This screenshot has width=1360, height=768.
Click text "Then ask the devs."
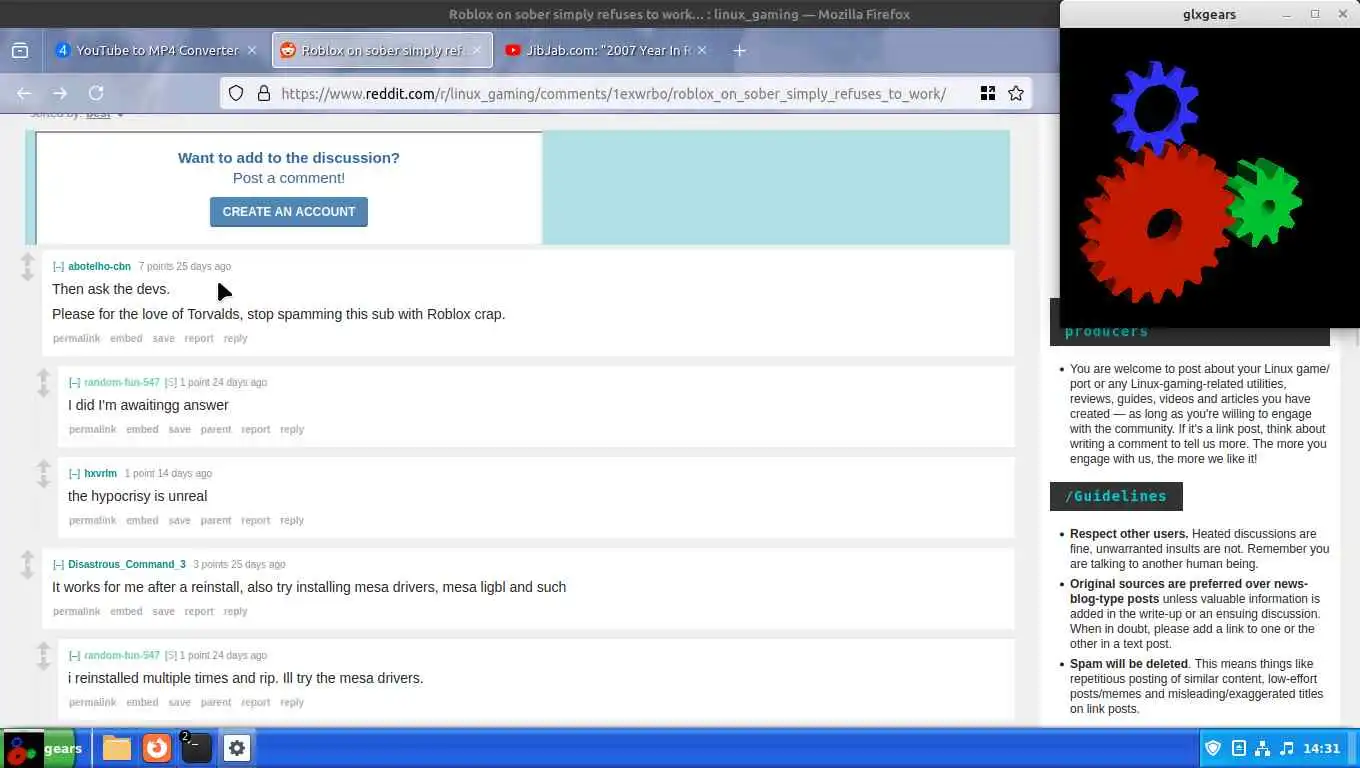[111, 289]
